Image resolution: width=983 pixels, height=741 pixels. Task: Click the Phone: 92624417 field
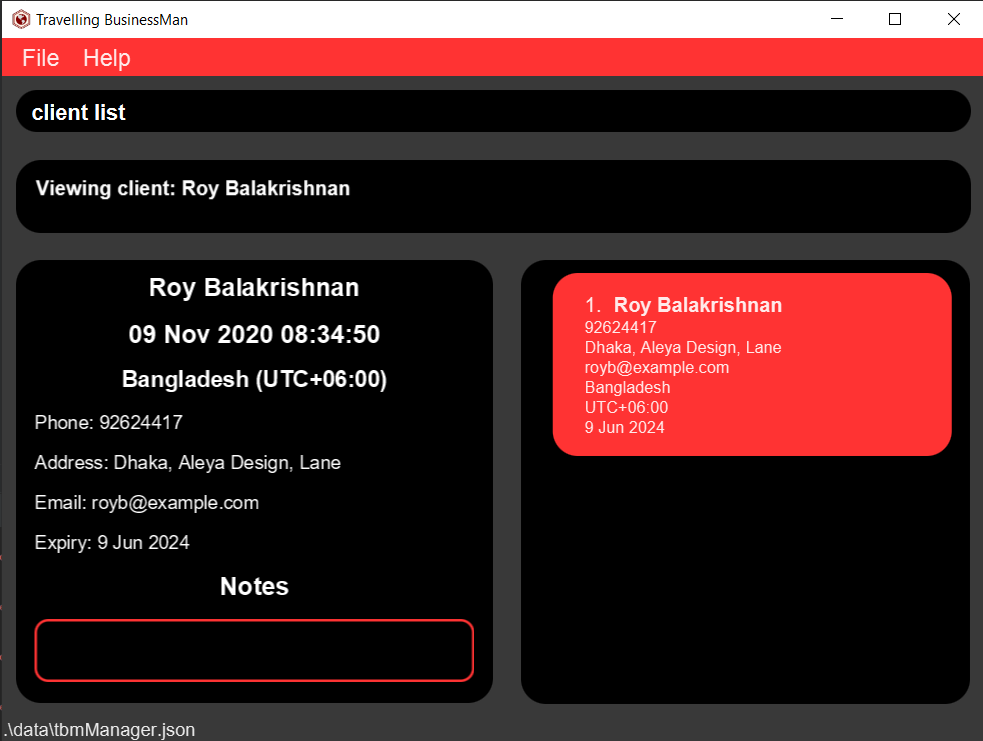[109, 423]
